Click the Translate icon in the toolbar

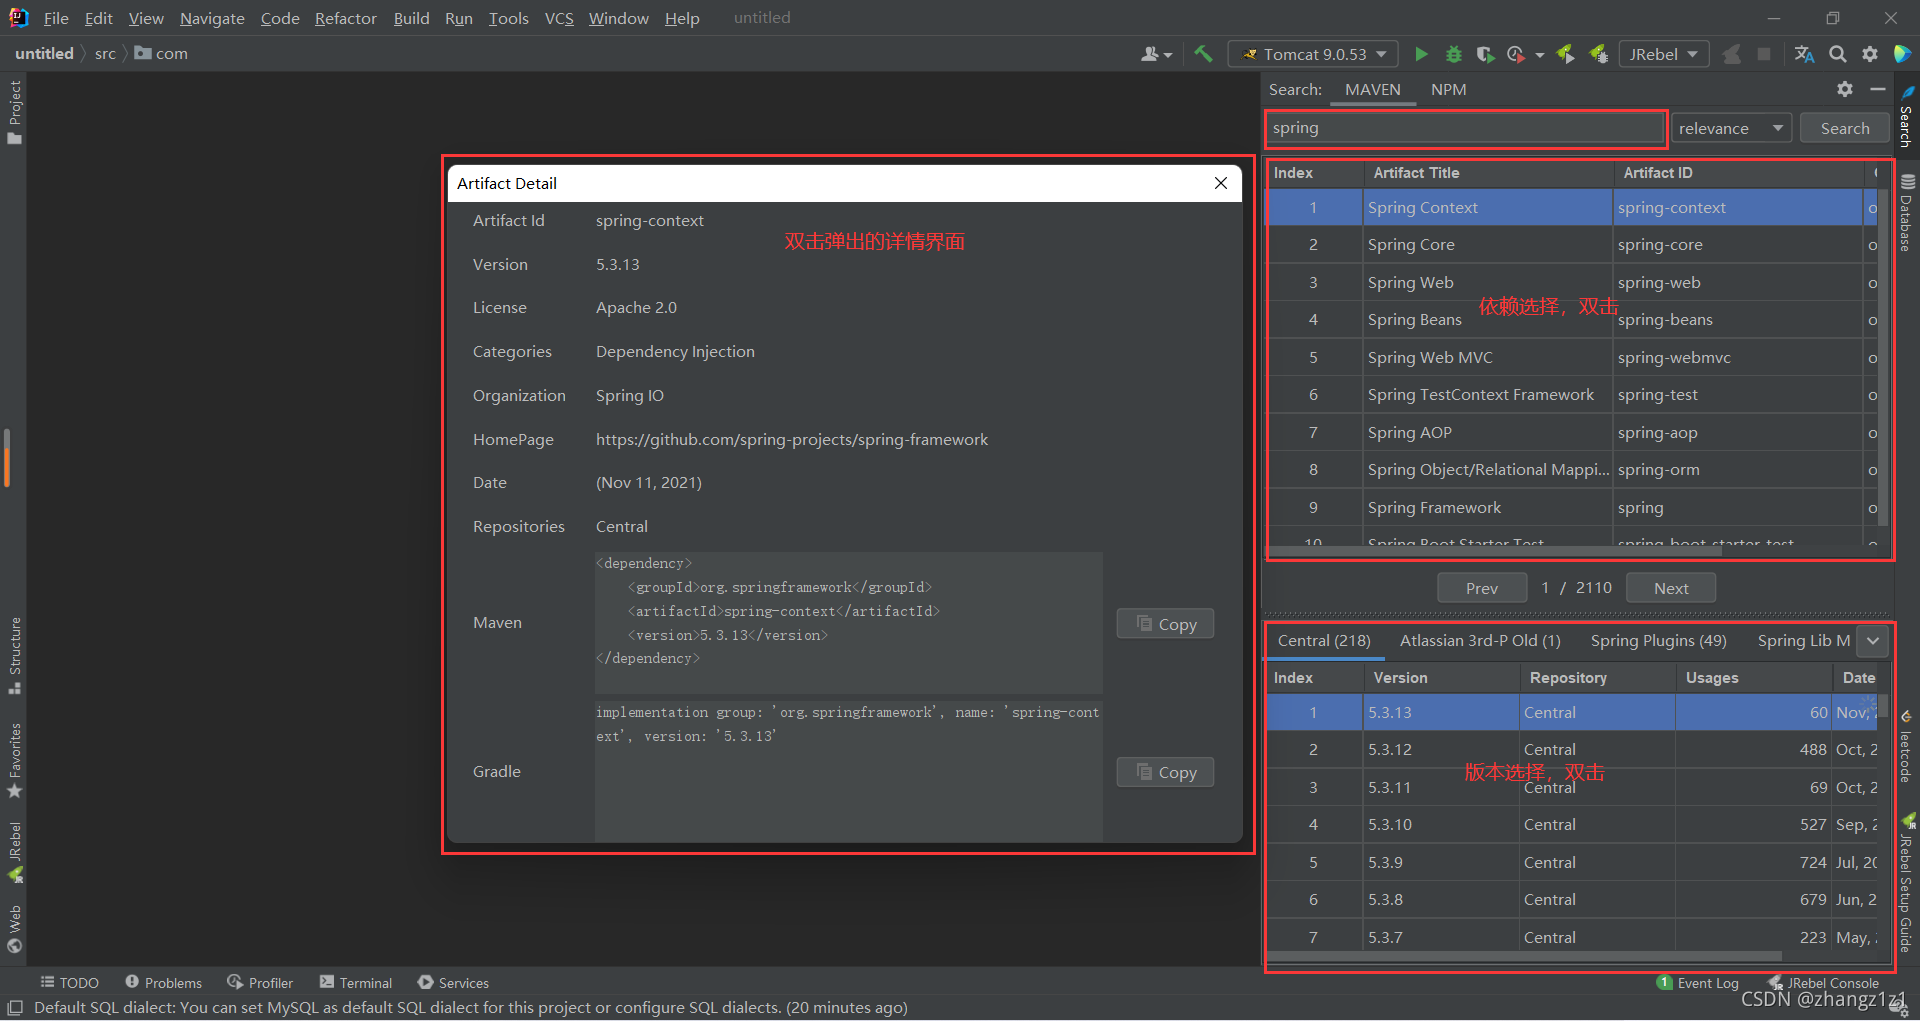(1804, 54)
